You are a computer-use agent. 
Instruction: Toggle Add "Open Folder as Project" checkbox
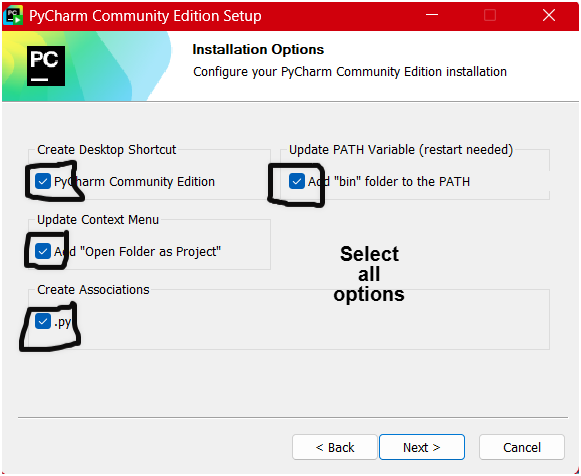pos(43,252)
